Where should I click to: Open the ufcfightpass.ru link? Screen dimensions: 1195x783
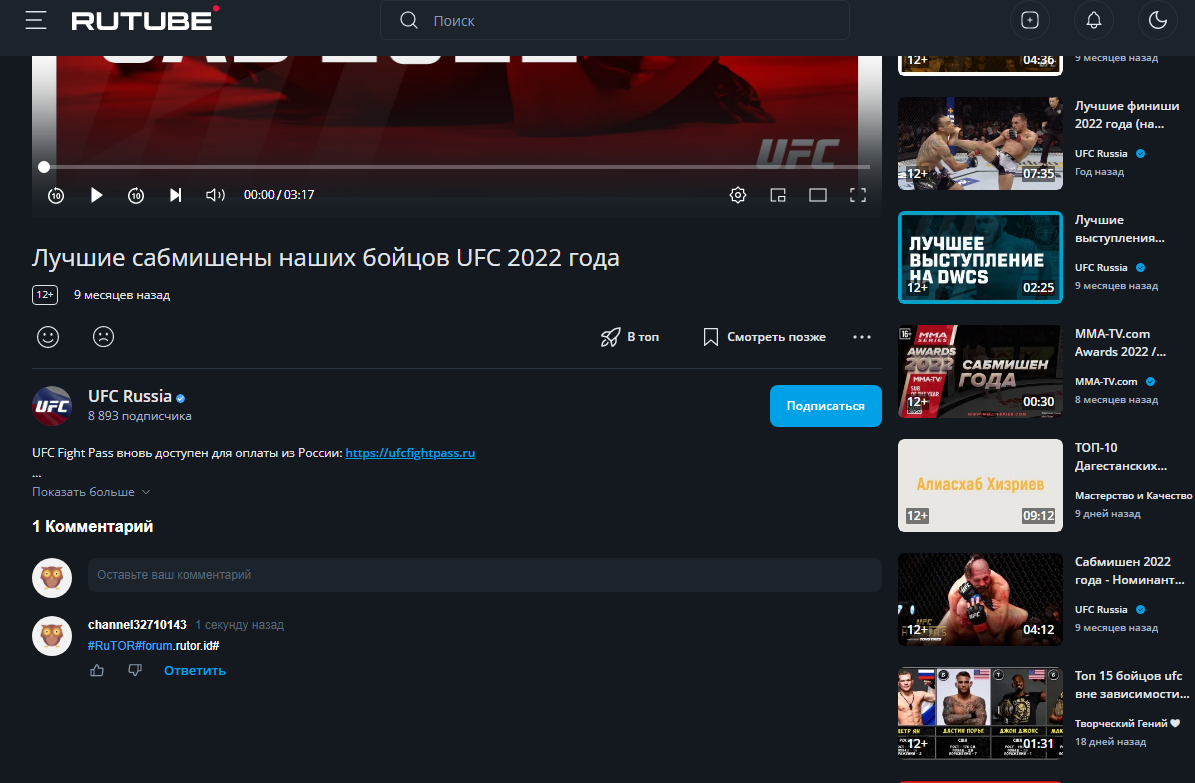pyautogui.click(x=410, y=453)
